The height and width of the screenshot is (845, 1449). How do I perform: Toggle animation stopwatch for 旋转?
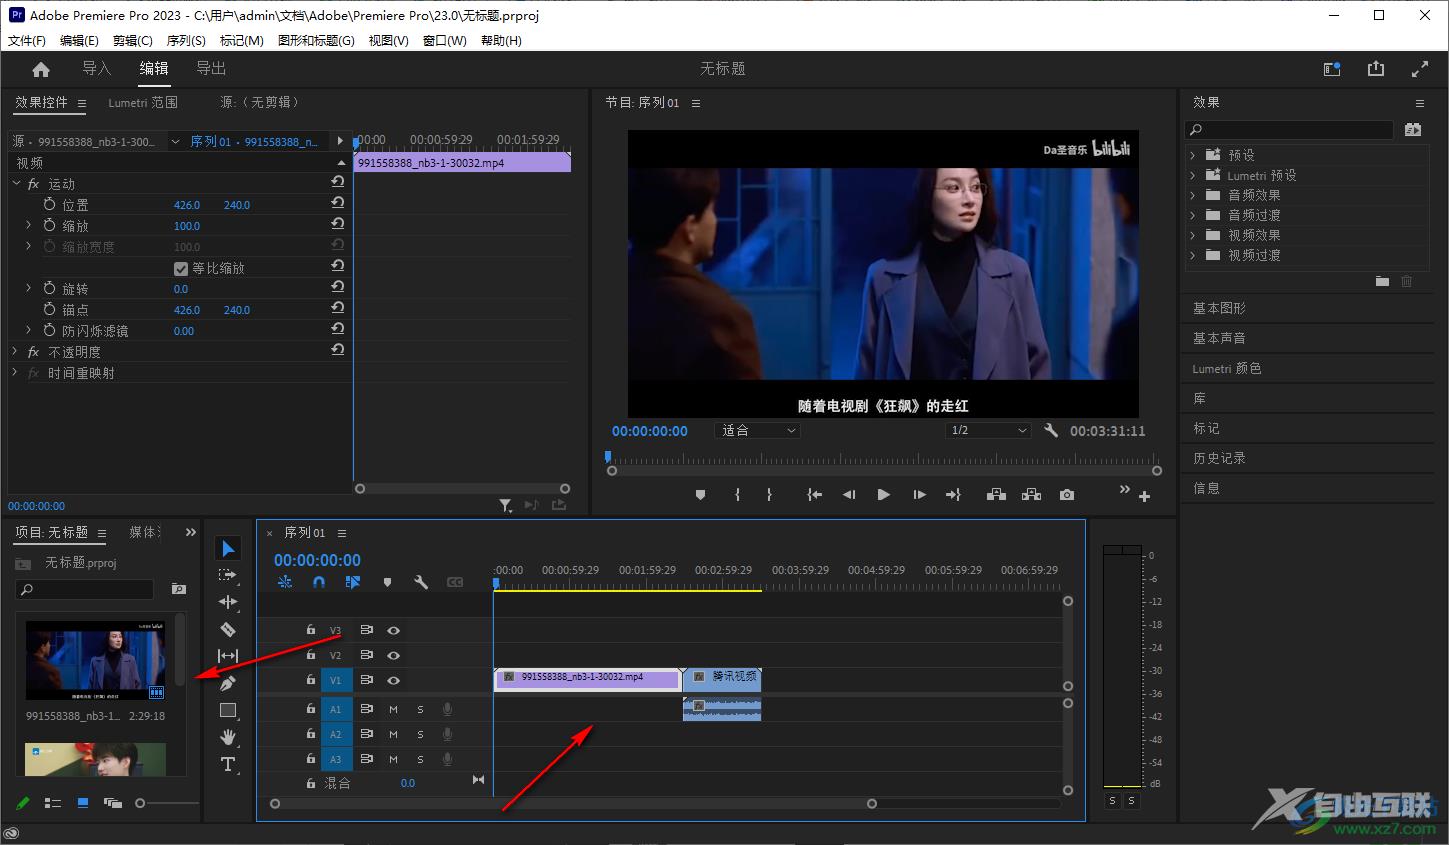point(49,288)
